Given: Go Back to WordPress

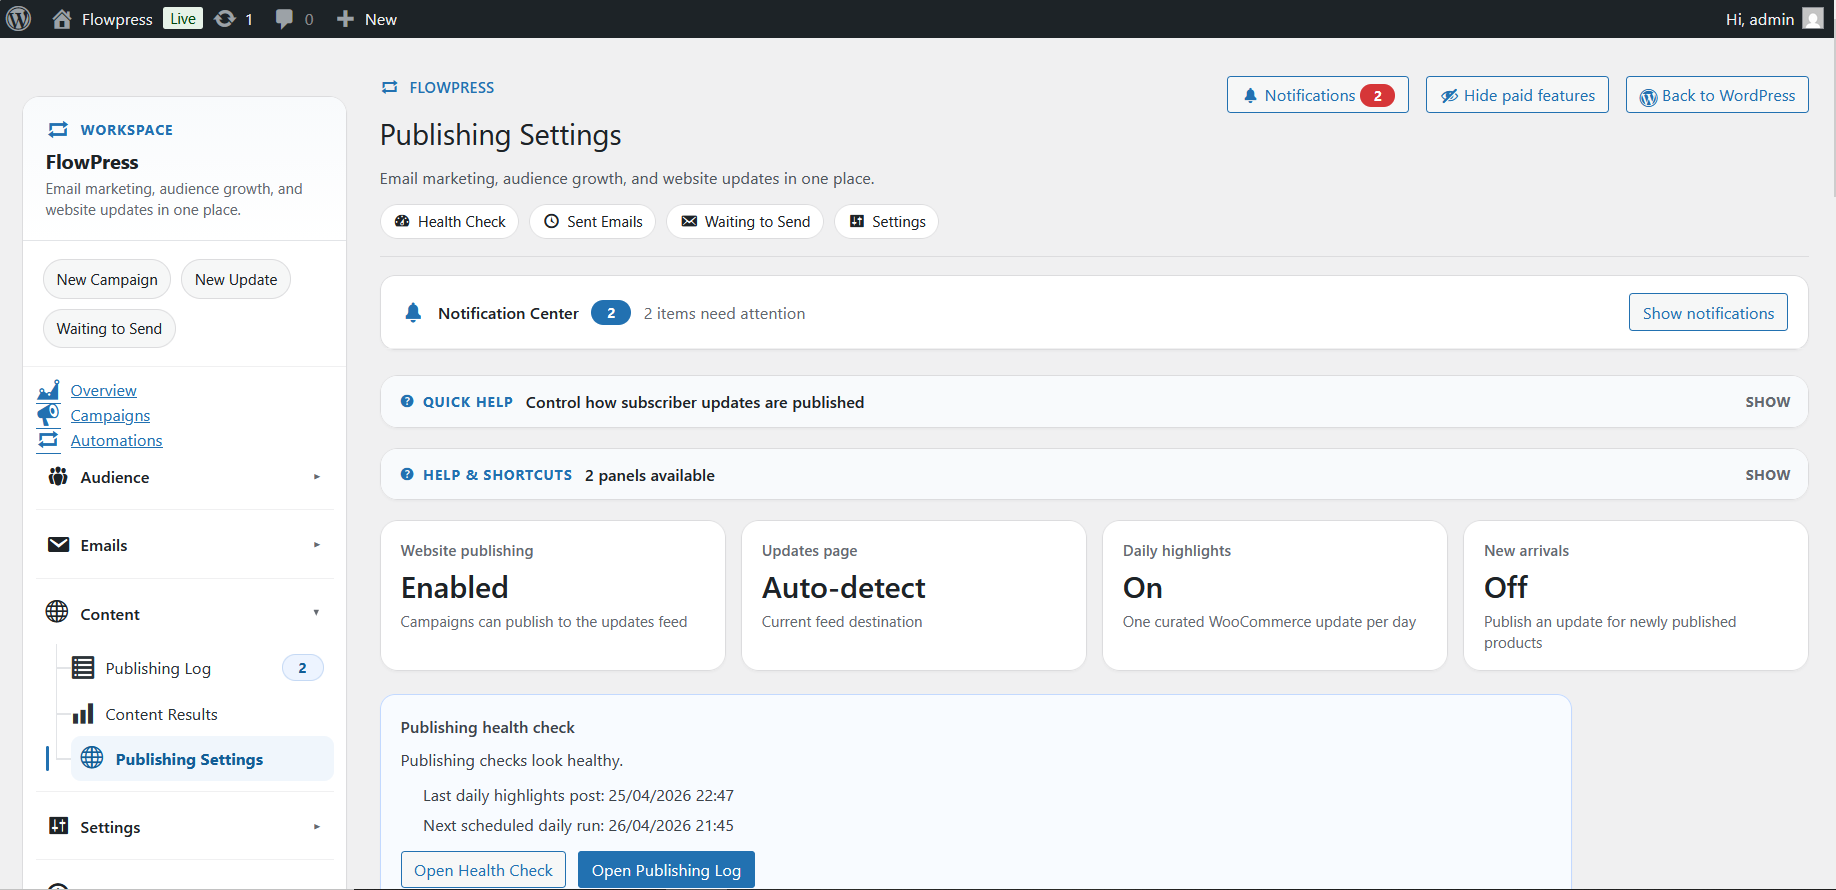Looking at the screenshot, I should [1717, 95].
